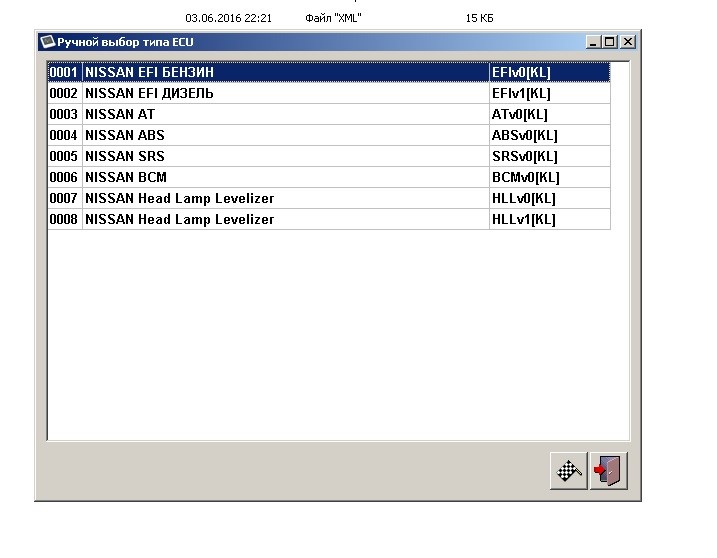The height and width of the screenshot is (558, 717).
Task: Select row NISSAN EFI БЕНЗИН
Action: point(329,72)
